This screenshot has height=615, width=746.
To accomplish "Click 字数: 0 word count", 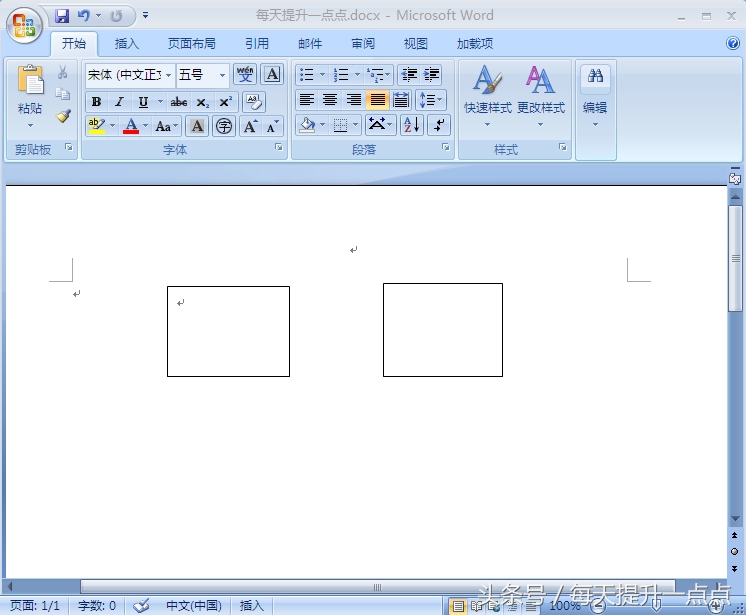I will tap(97, 605).
